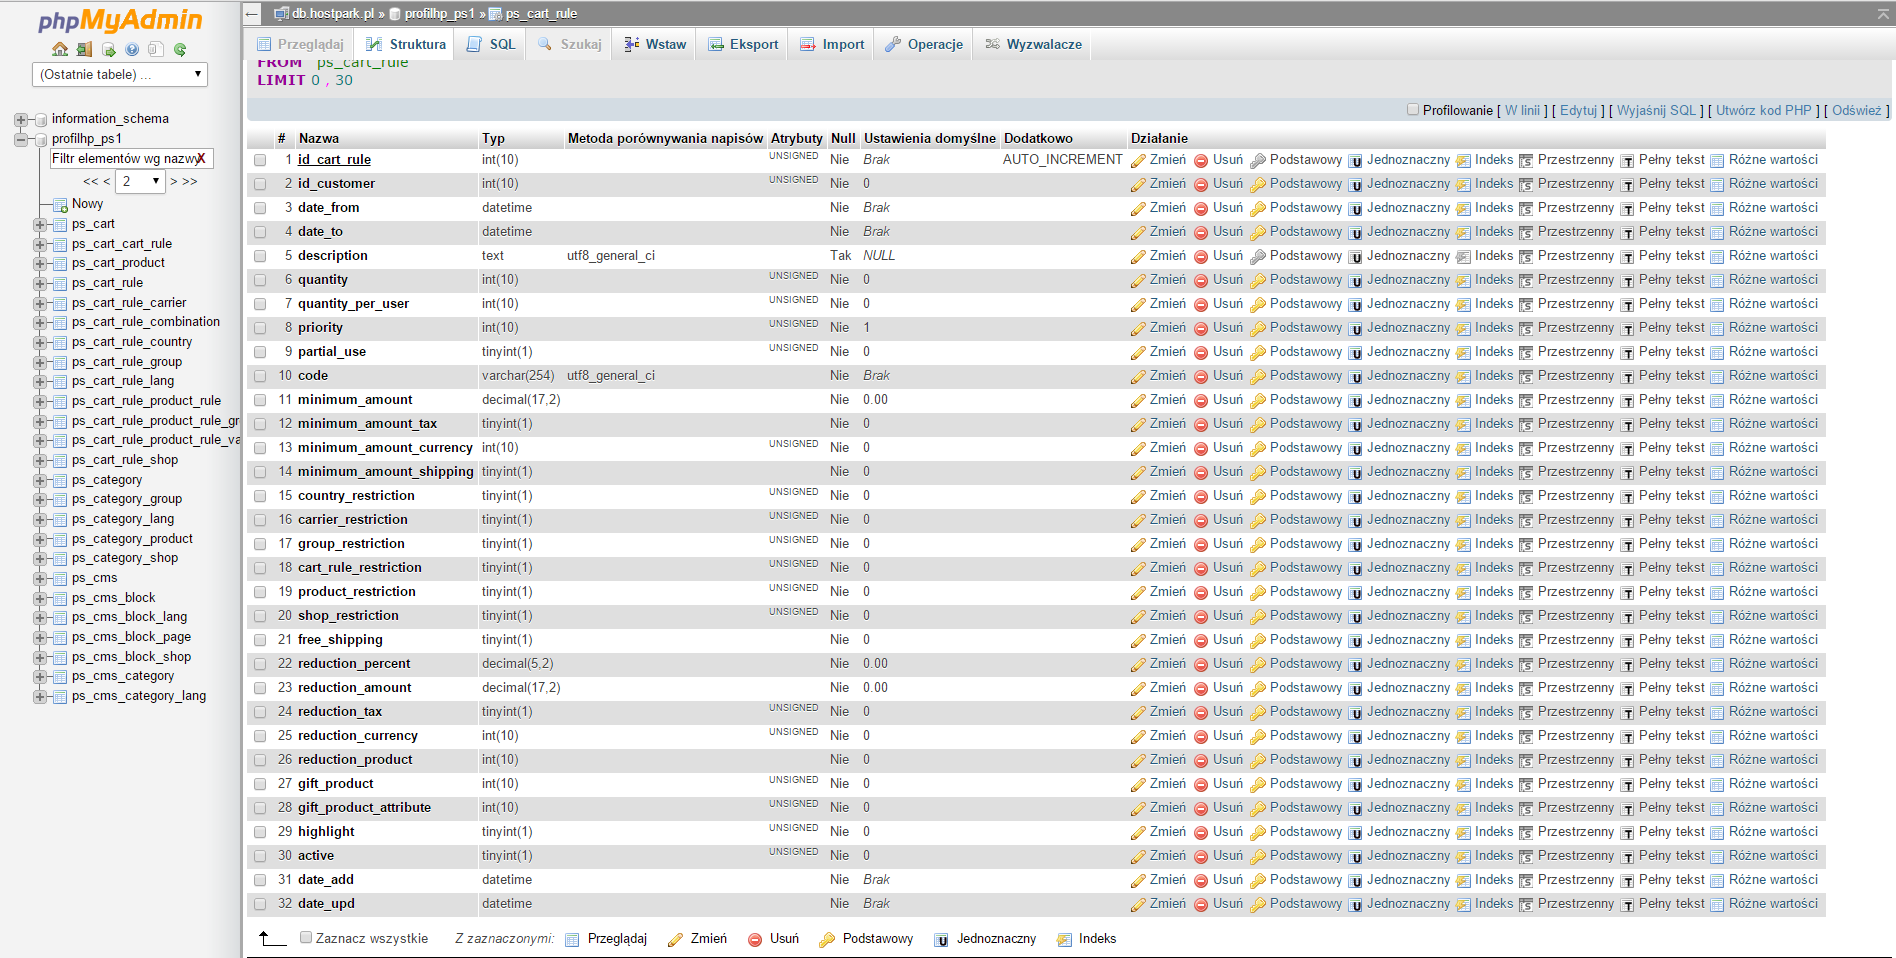
Task: Click the logout door icon
Action: click(84, 49)
